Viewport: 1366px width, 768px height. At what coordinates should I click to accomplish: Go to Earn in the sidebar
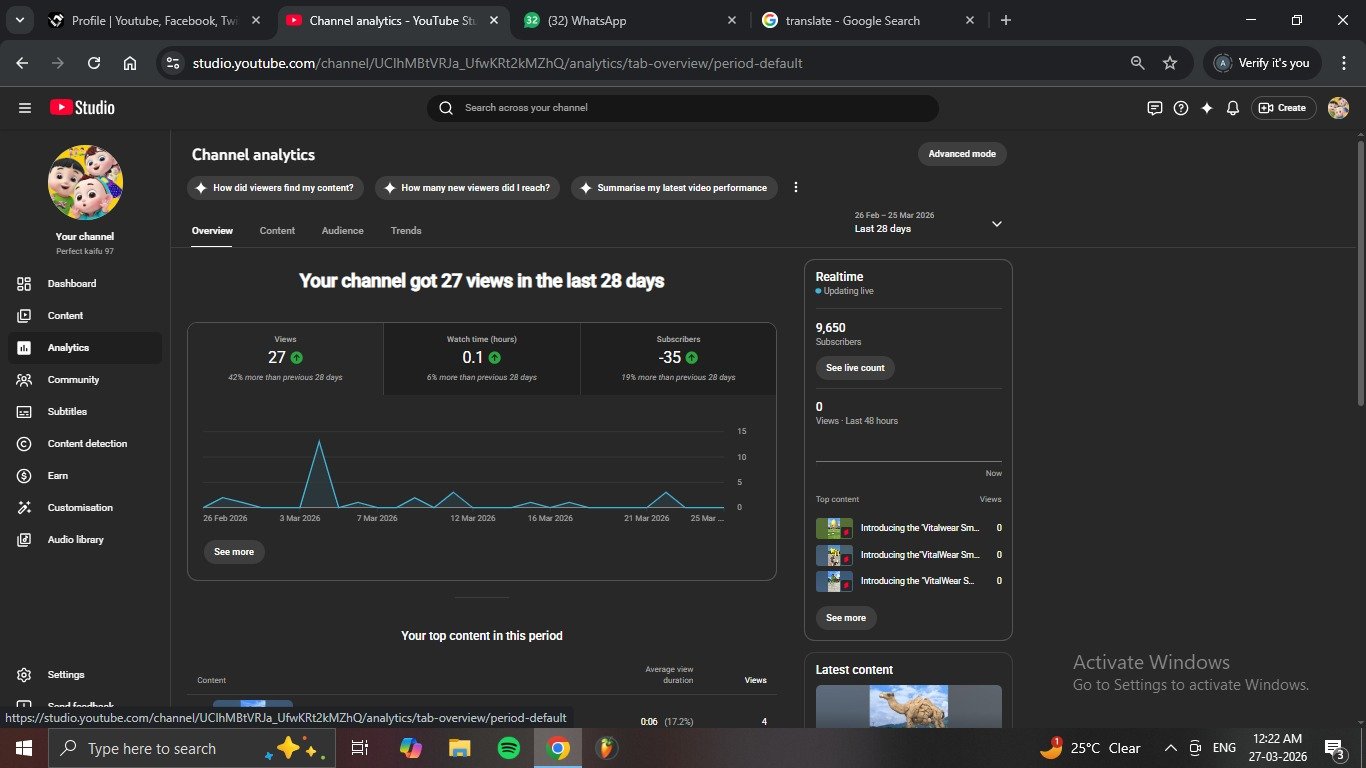point(58,476)
